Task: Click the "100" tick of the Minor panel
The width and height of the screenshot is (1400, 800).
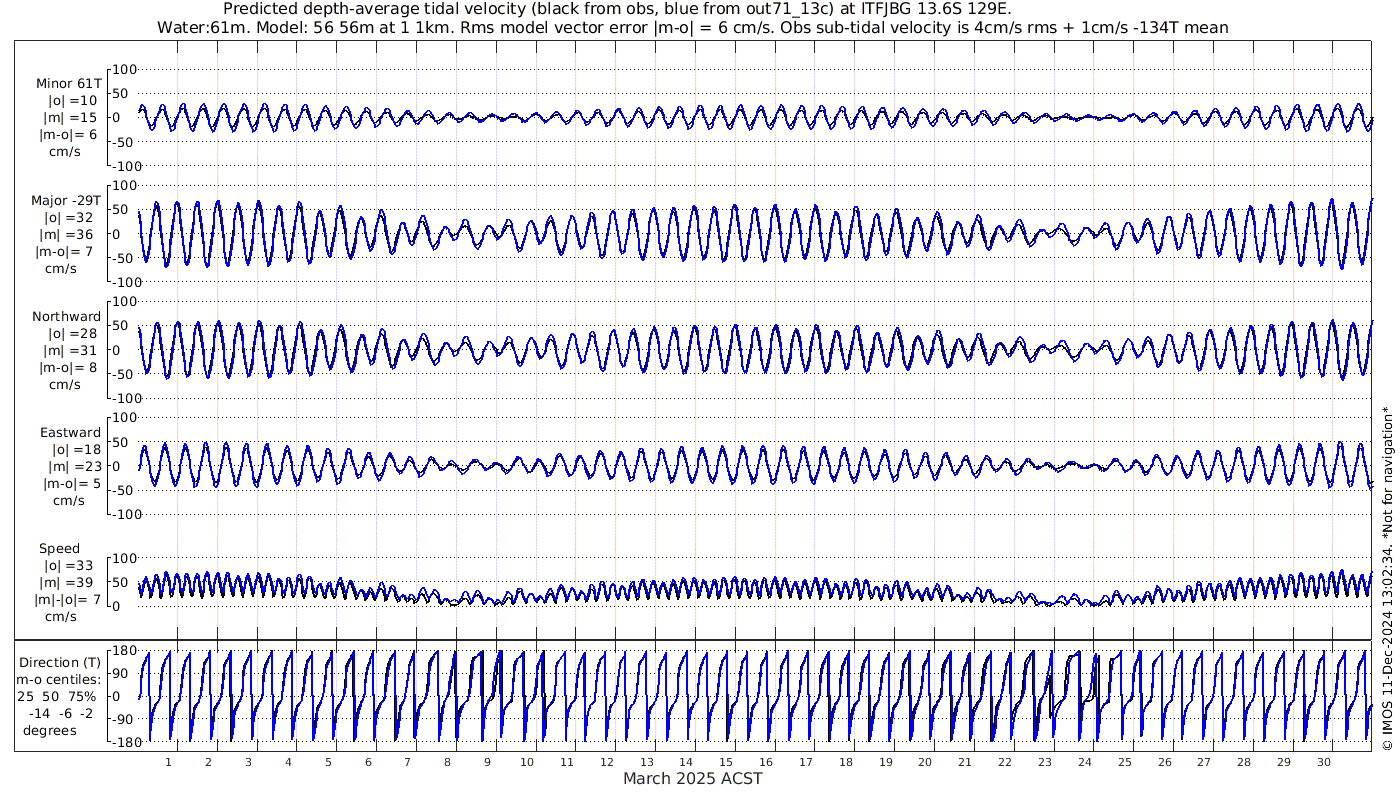Action: tap(123, 69)
